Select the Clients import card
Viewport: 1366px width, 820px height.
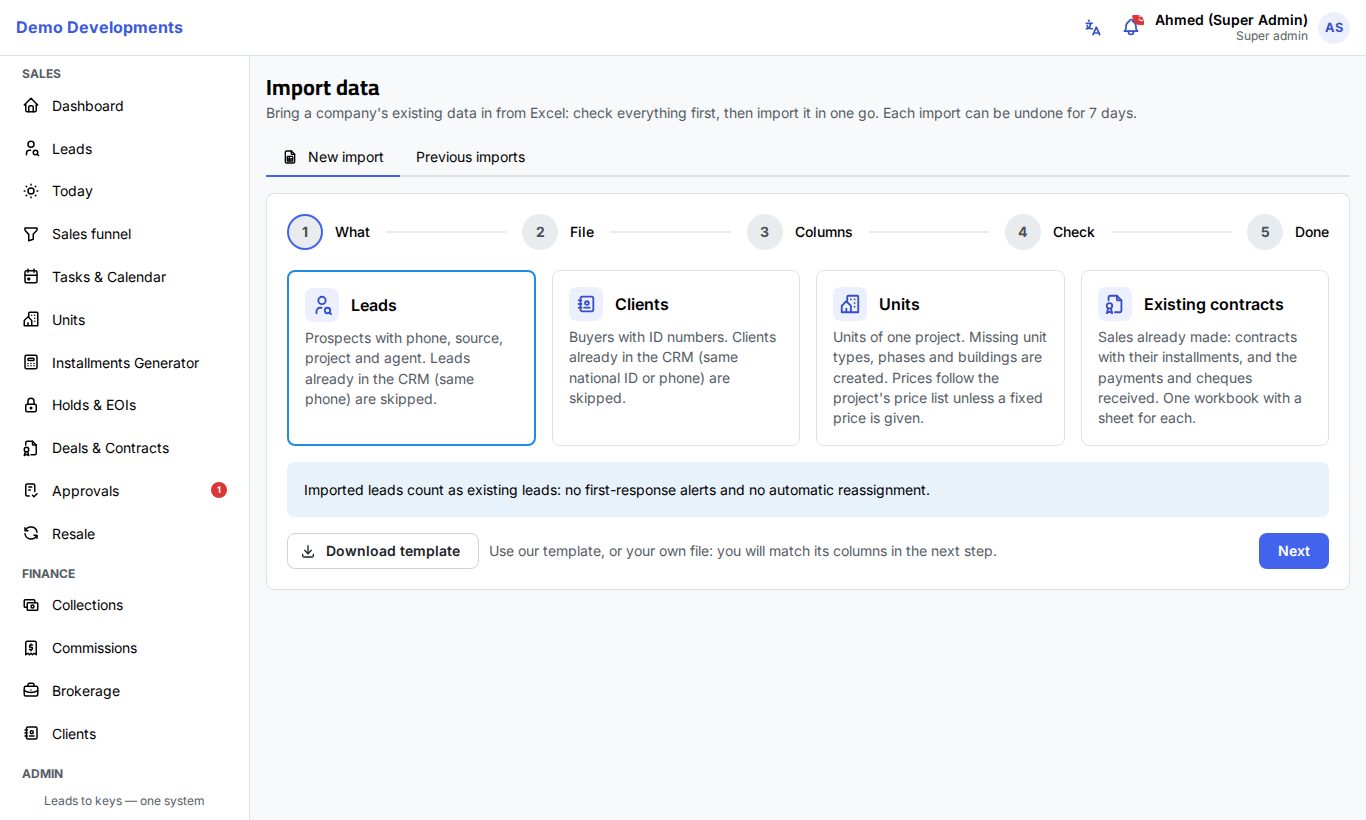[x=676, y=358]
